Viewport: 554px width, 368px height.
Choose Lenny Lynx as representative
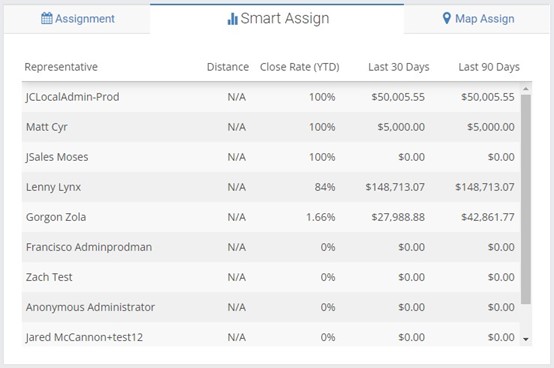(x=271, y=187)
